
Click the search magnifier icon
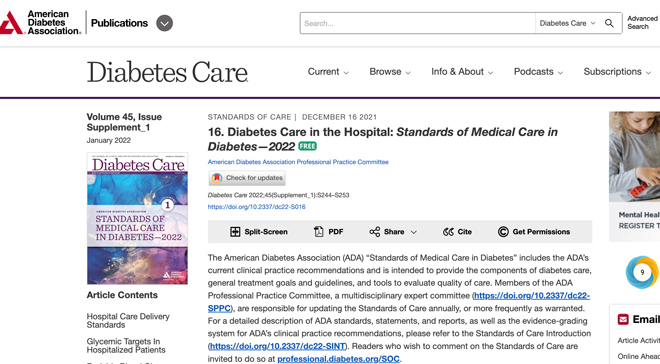tap(609, 23)
